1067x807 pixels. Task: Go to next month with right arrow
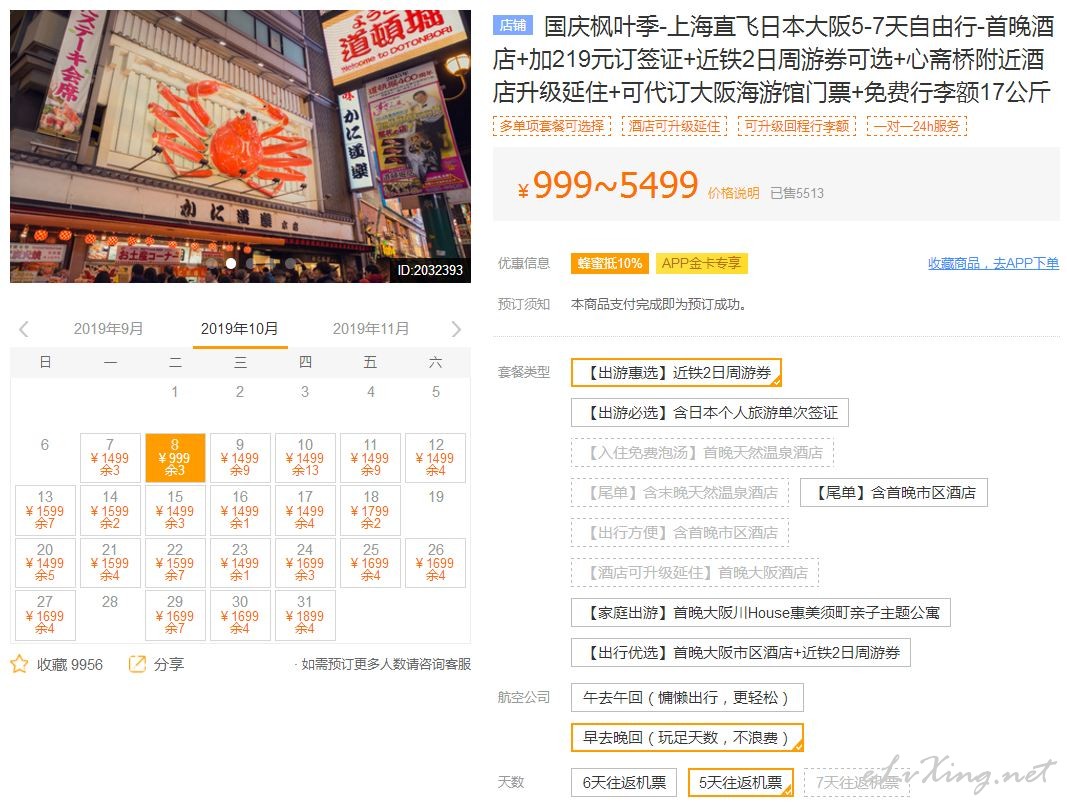click(456, 329)
